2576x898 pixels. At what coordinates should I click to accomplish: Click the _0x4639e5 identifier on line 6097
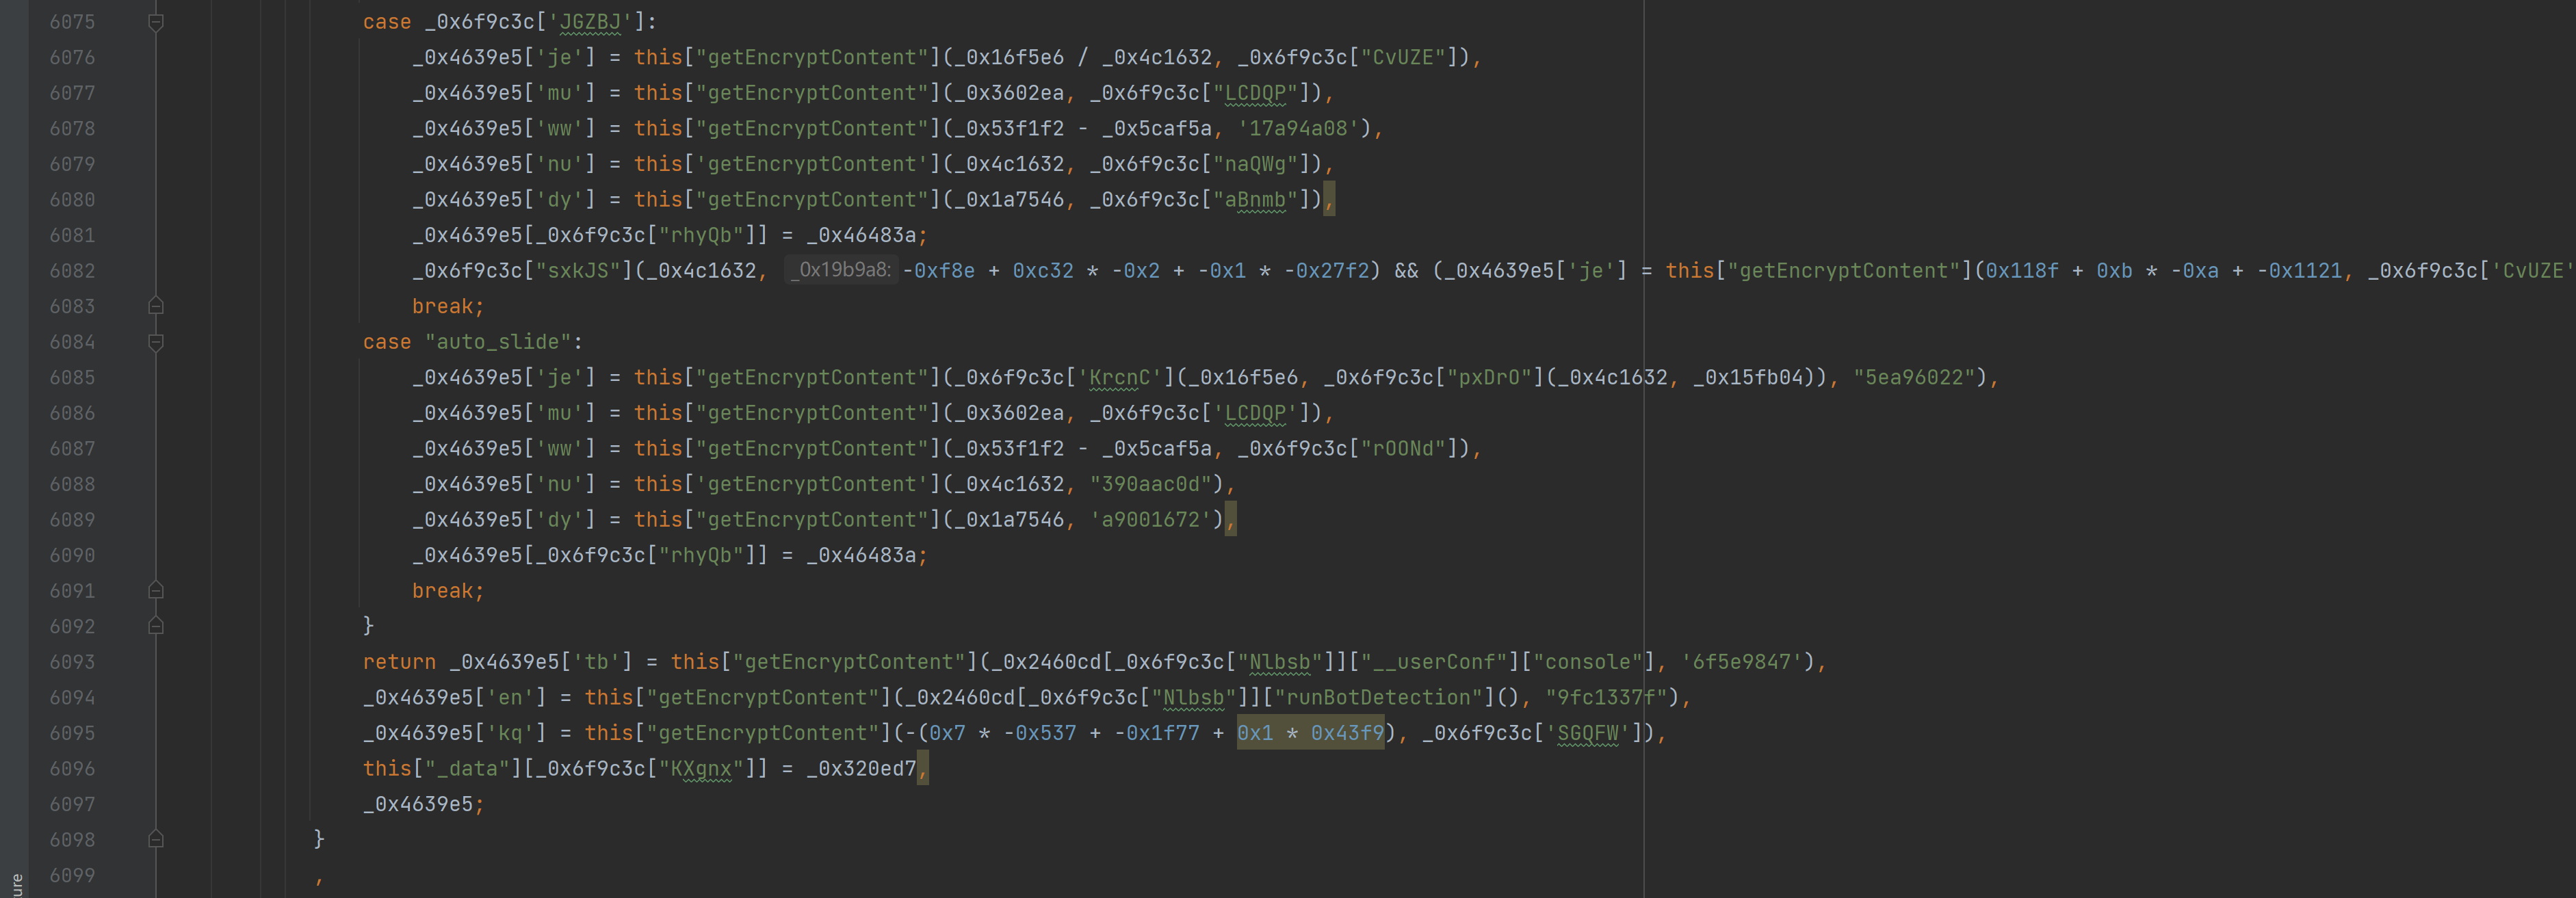pos(418,804)
